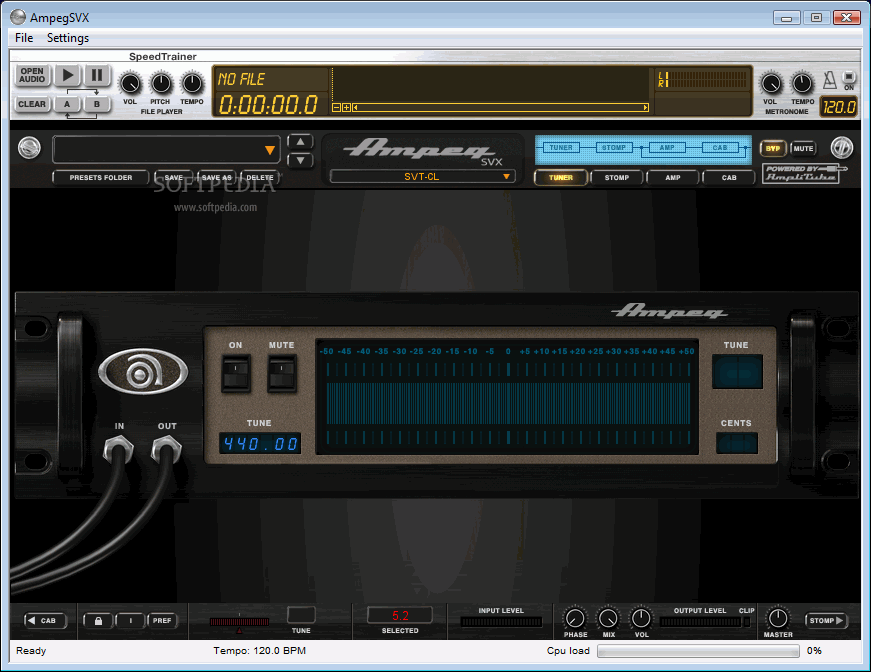Toggle the global MUTE button
The height and width of the screenshot is (672, 871).
803,148
